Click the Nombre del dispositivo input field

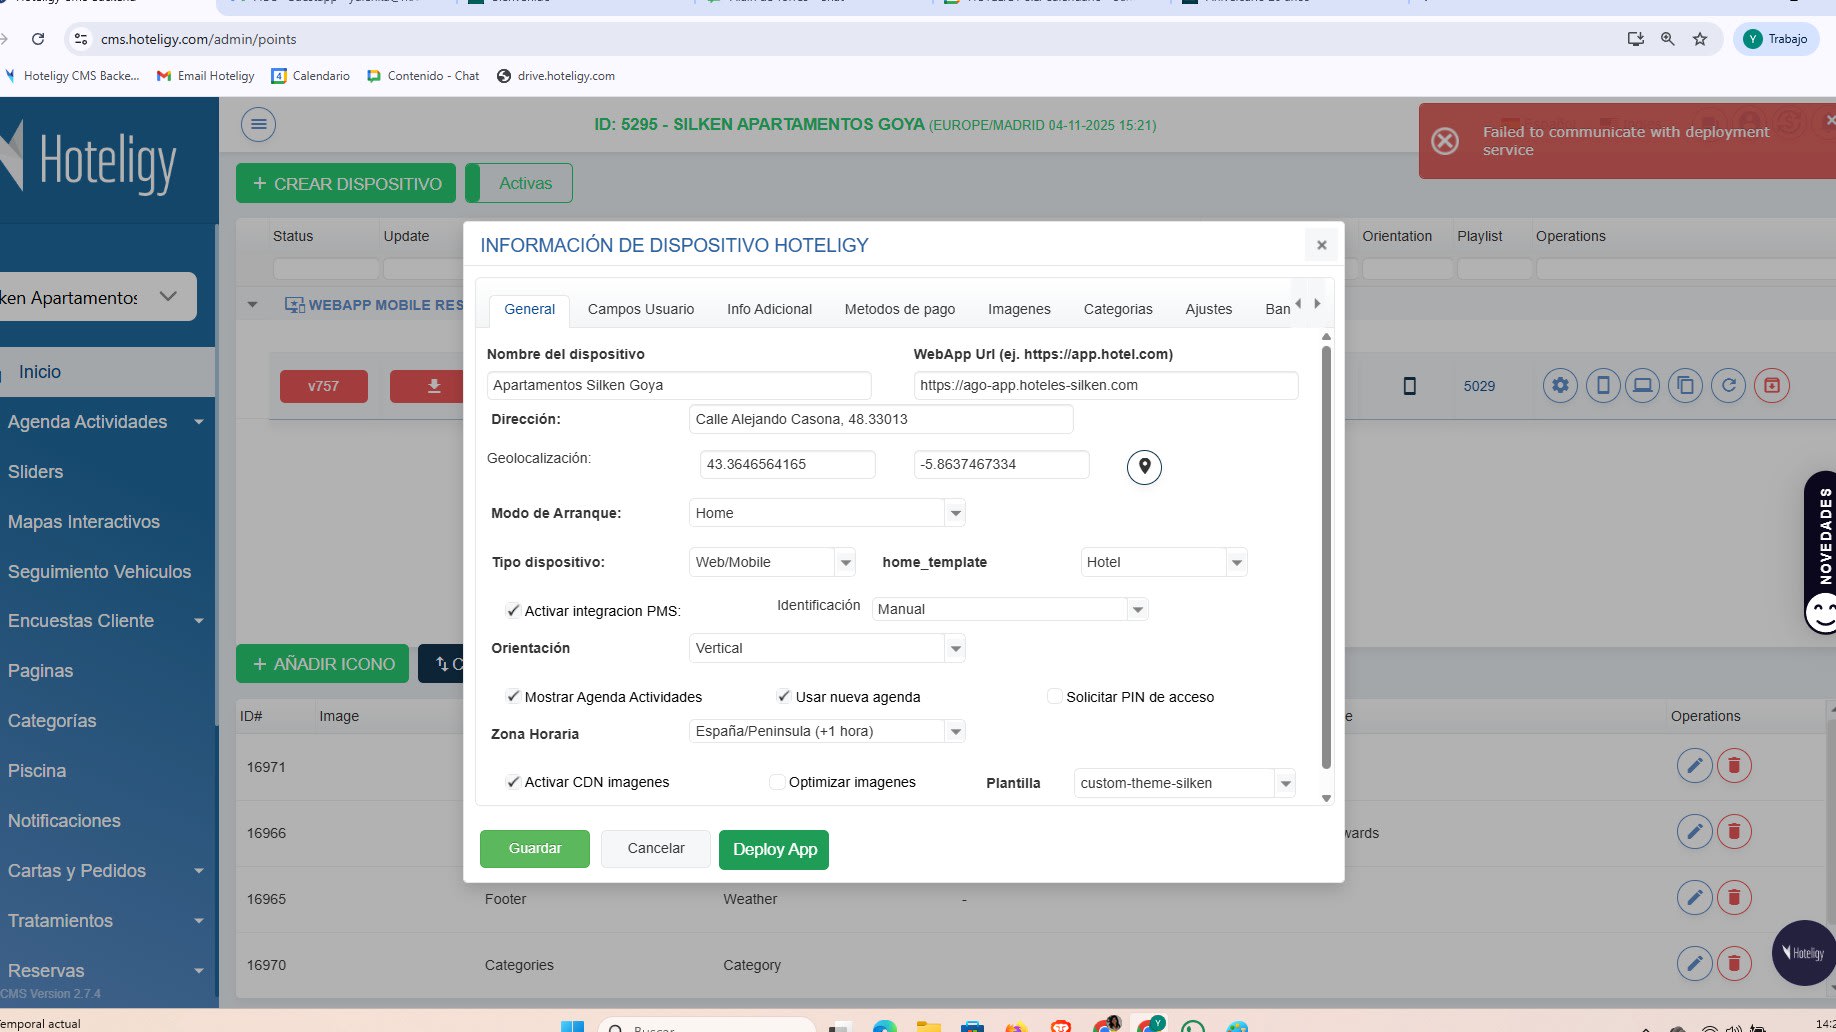[678, 386]
